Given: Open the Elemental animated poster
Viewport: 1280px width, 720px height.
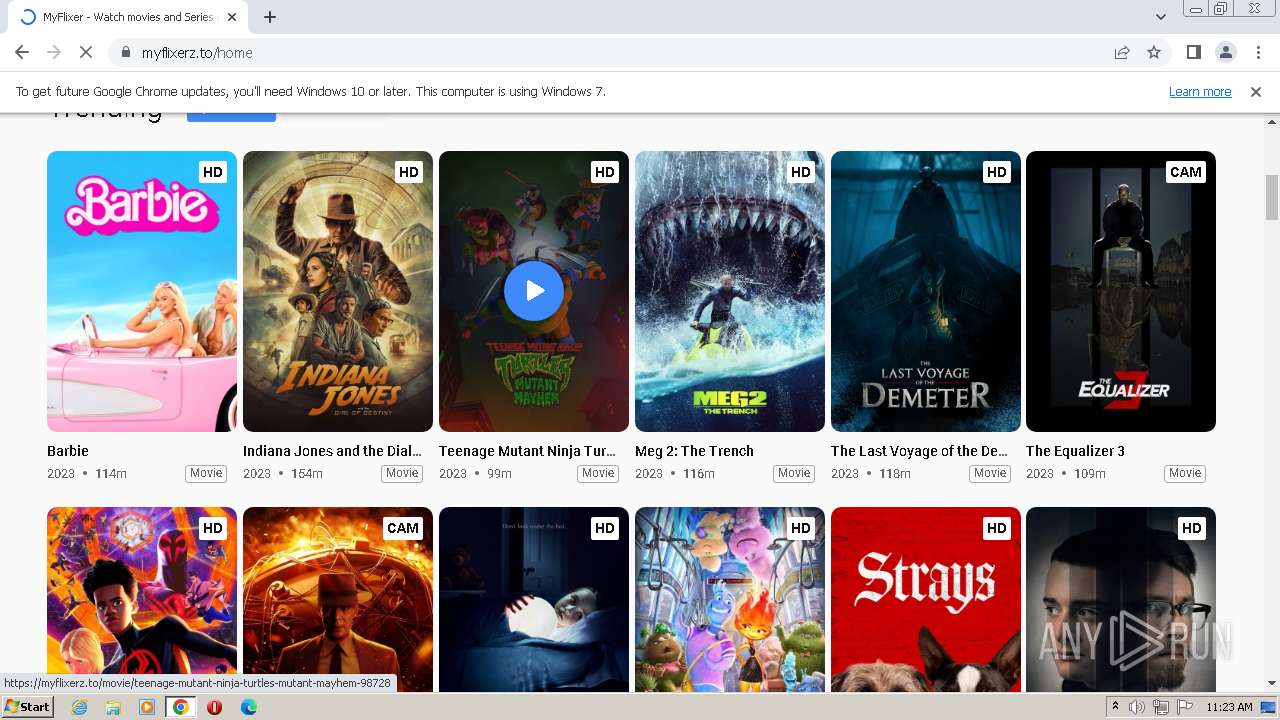Looking at the screenshot, I should point(730,599).
